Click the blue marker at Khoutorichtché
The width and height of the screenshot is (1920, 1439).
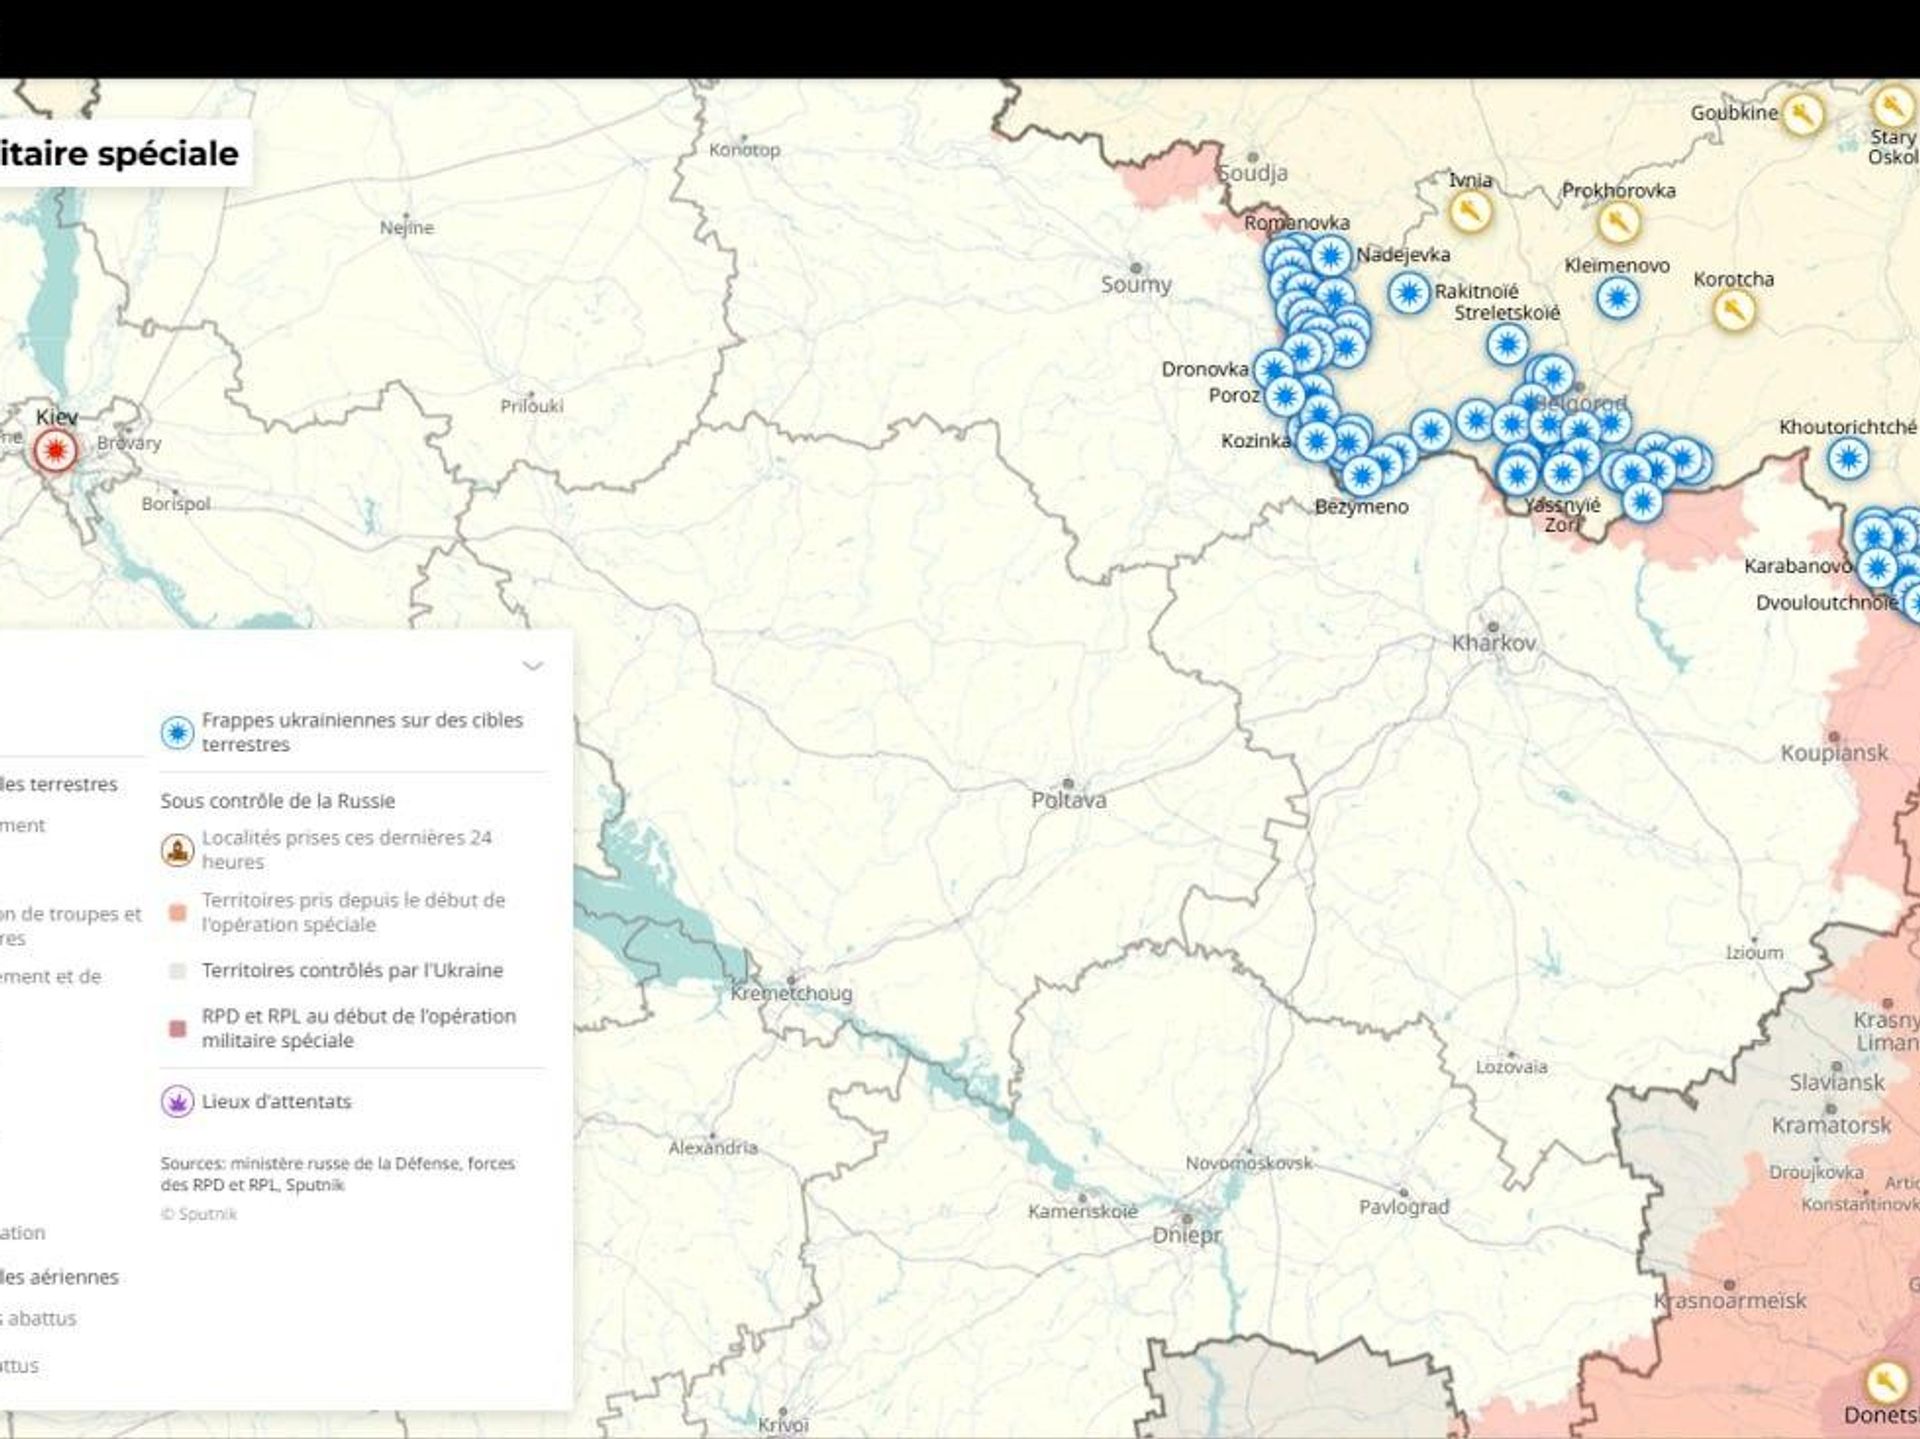tap(1848, 459)
